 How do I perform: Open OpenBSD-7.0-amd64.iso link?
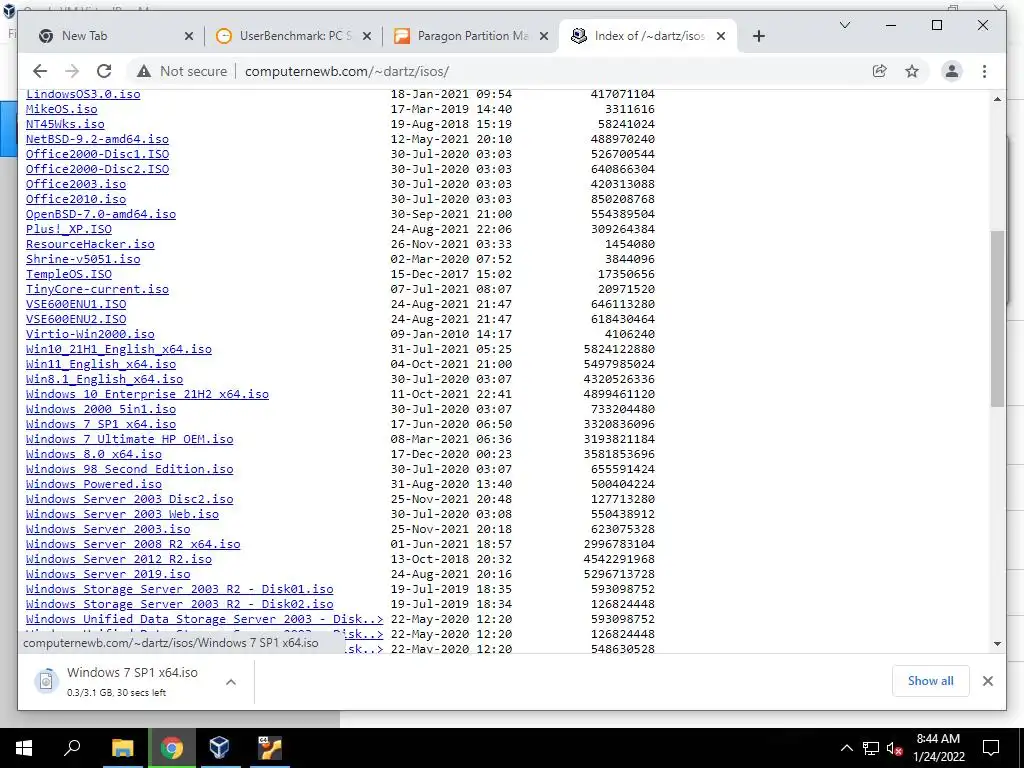[x=101, y=214]
